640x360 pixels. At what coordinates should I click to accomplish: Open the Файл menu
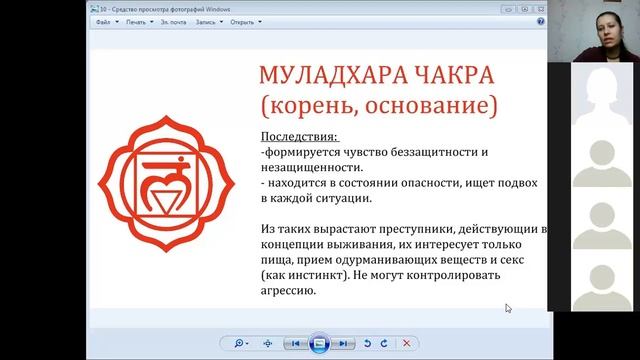pos(103,22)
